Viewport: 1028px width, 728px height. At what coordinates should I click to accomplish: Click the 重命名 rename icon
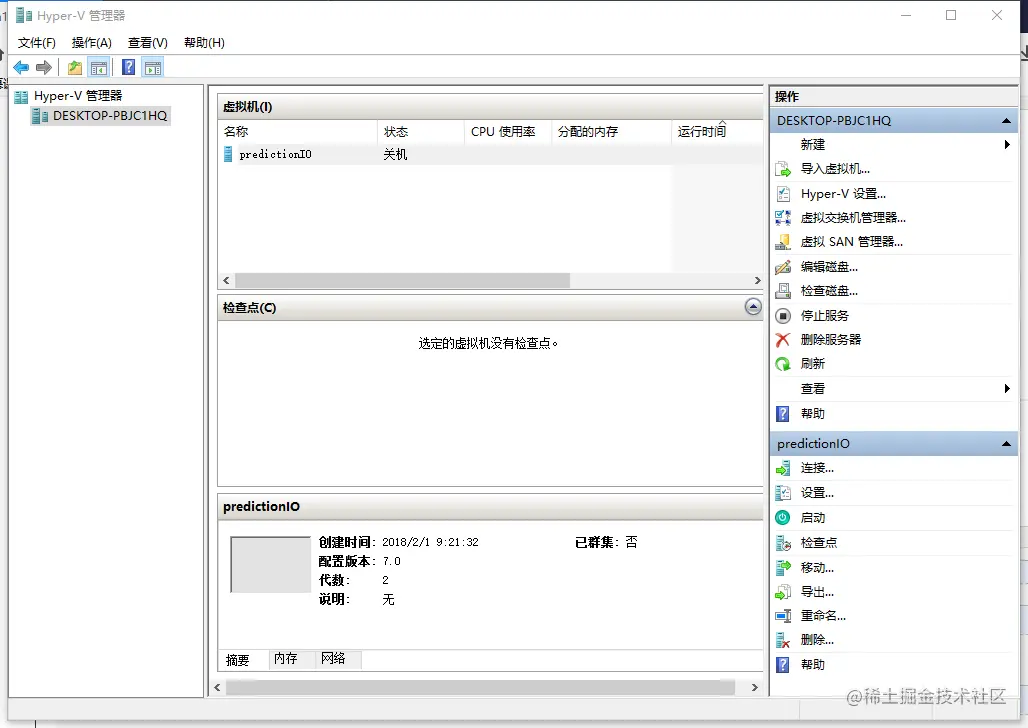783,616
